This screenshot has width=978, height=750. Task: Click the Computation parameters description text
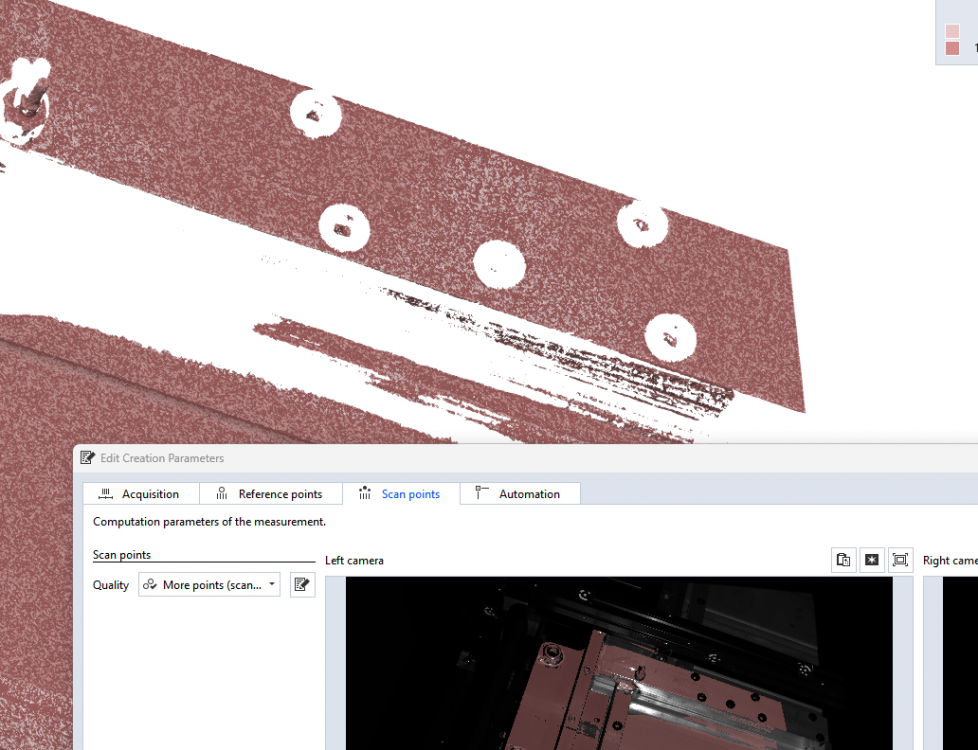[x=210, y=522]
